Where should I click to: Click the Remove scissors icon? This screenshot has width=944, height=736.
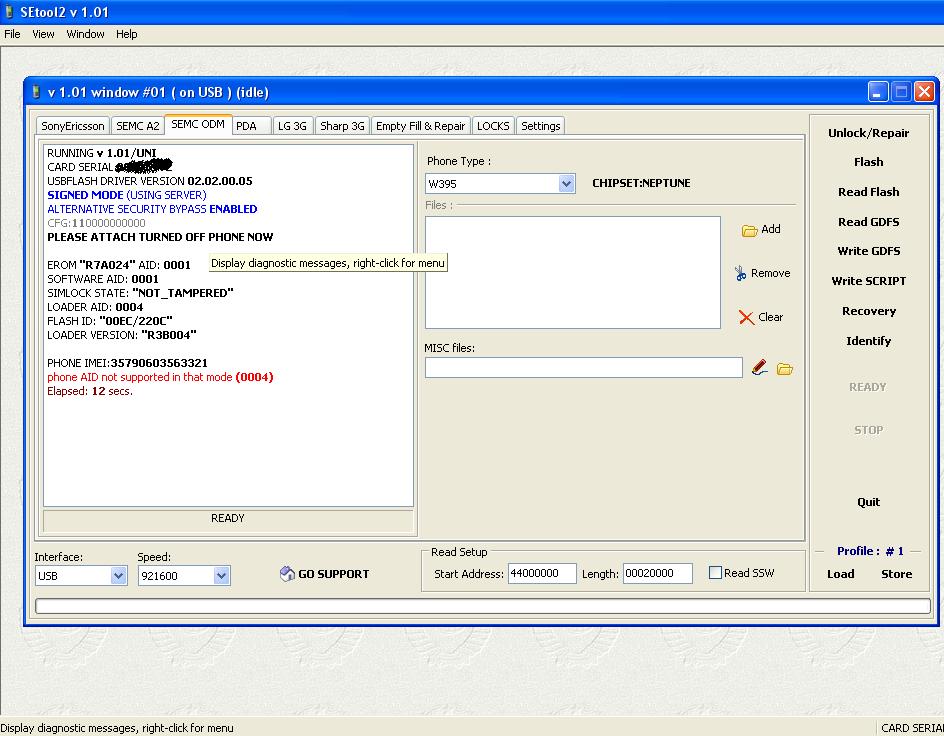point(741,273)
